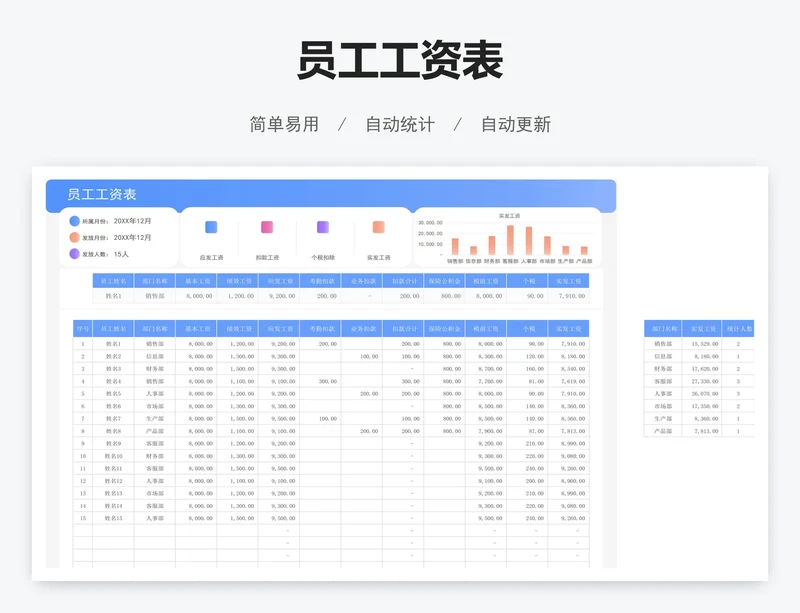This screenshot has height=613, width=800.
Task: Click the 30,000.00 axis label in chart
Action: [431, 223]
